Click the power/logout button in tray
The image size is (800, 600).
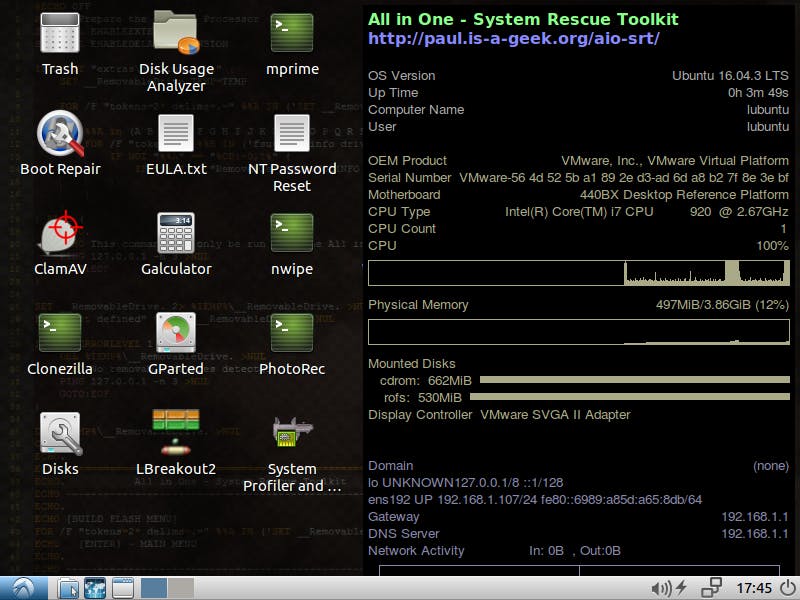[x=788, y=588]
